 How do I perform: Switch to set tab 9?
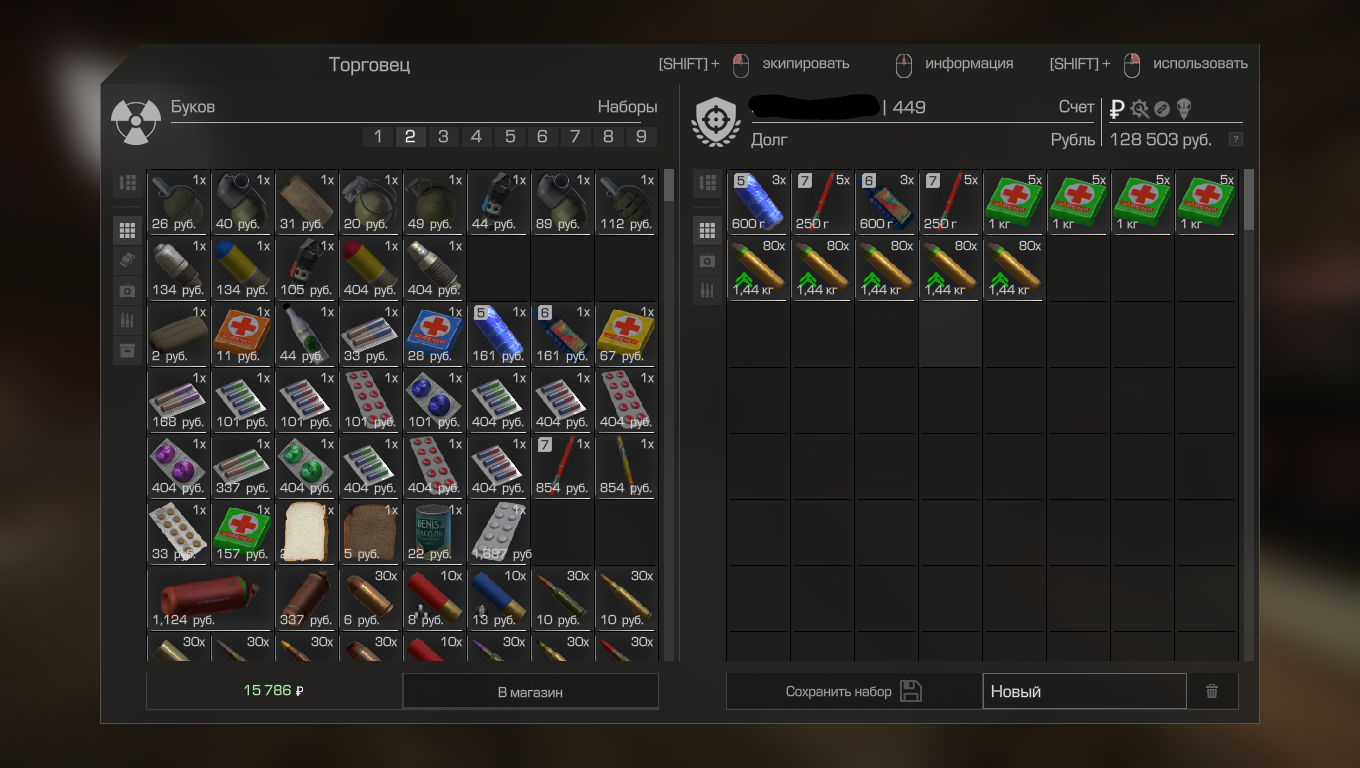pyautogui.click(x=641, y=137)
